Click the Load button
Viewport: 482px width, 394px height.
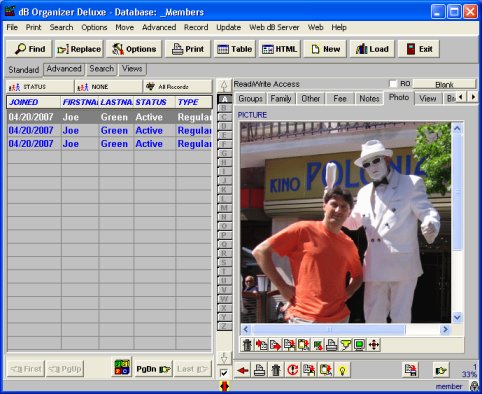click(372, 49)
